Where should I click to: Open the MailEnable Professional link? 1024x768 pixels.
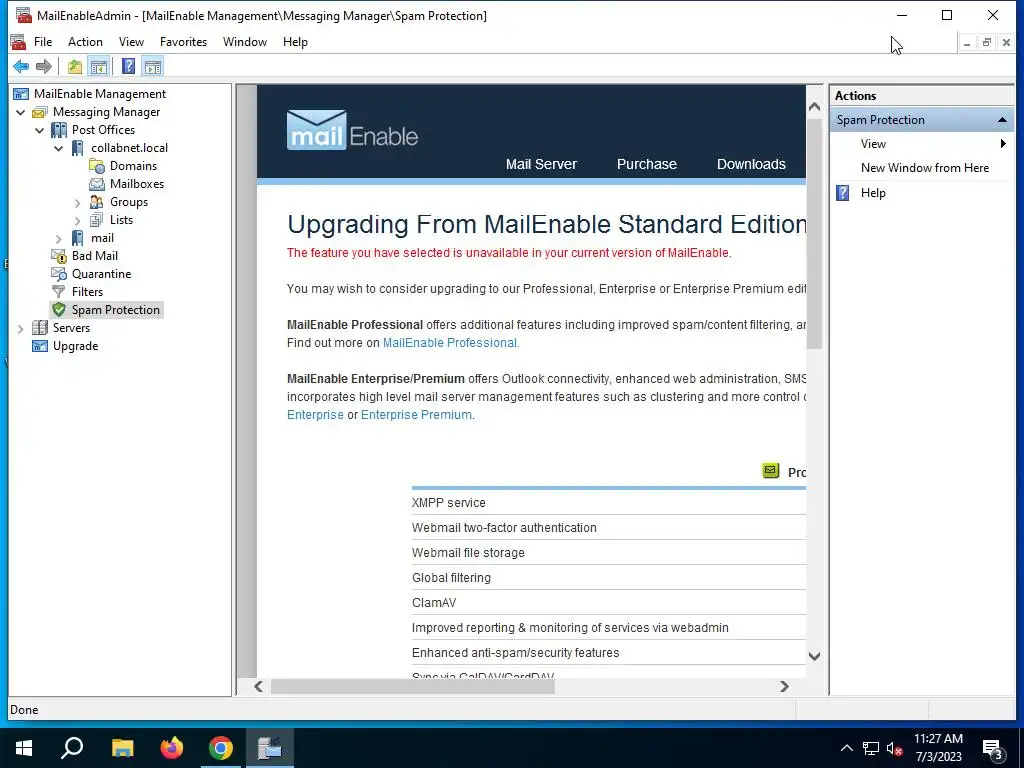pos(450,343)
